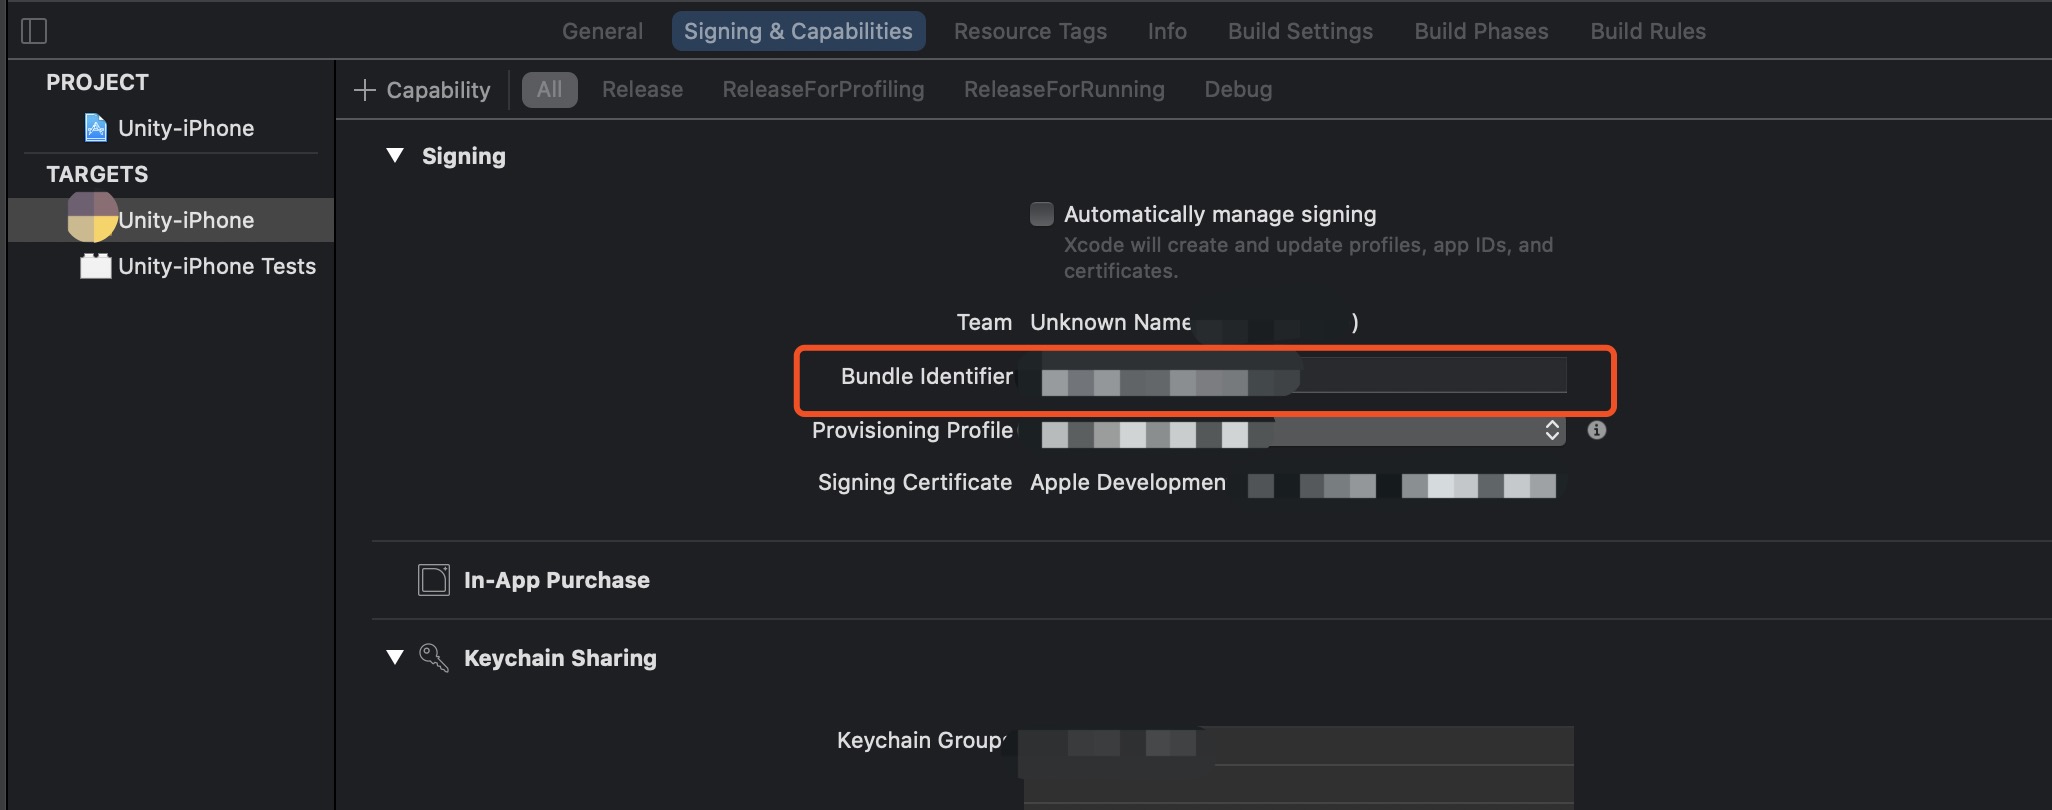Screen dimensions: 2052x810
Task: Click the Unity-iPhone Tests bundle icon
Action: coord(95,266)
